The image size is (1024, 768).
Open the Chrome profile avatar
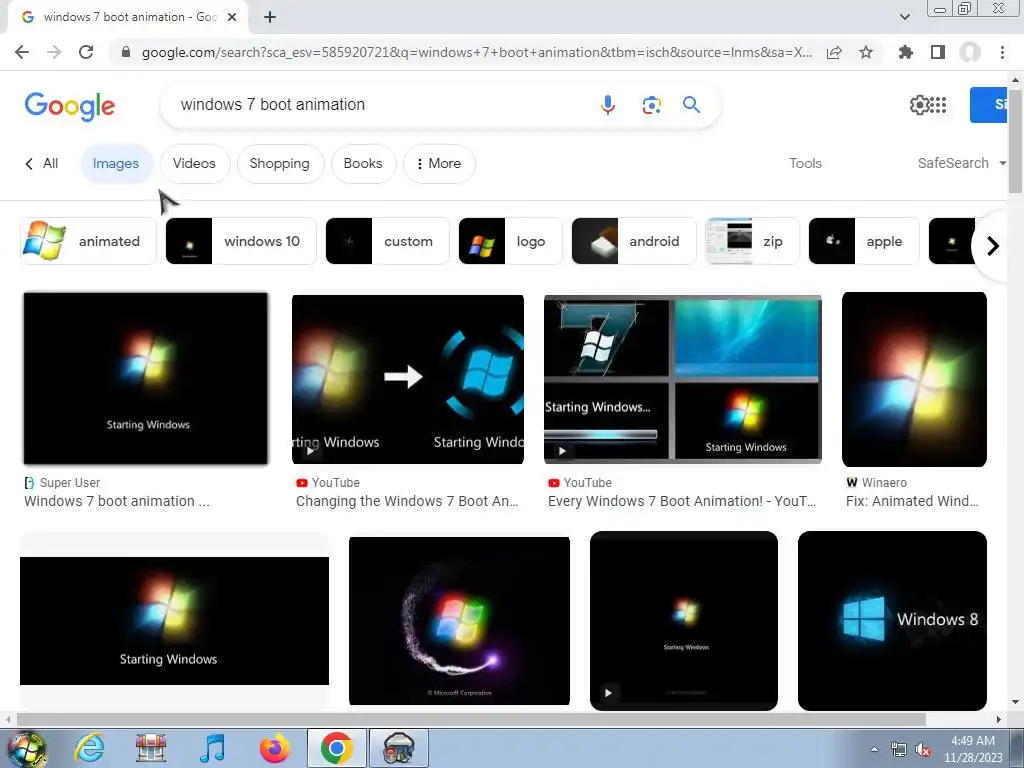[970, 52]
